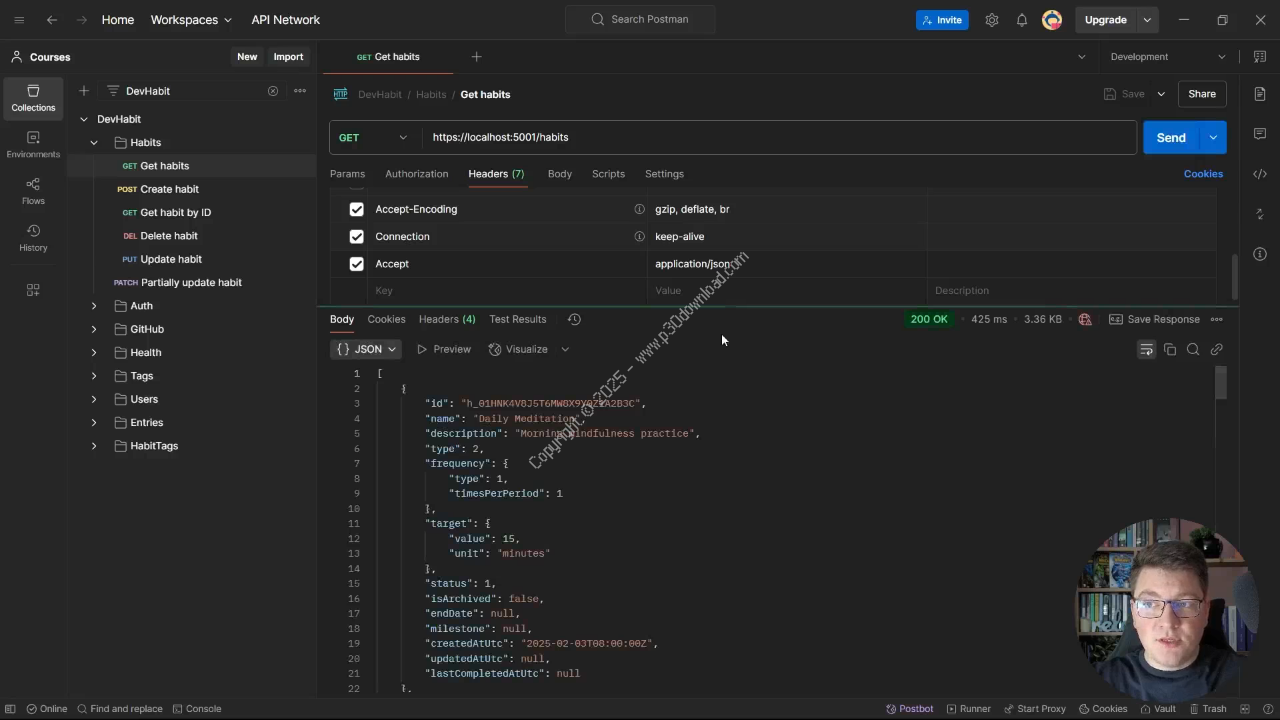Viewport: 1280px width, 720px height.
Task: Open the History sidebar panel
Action: pyautogui.click(x=33, y=238)
